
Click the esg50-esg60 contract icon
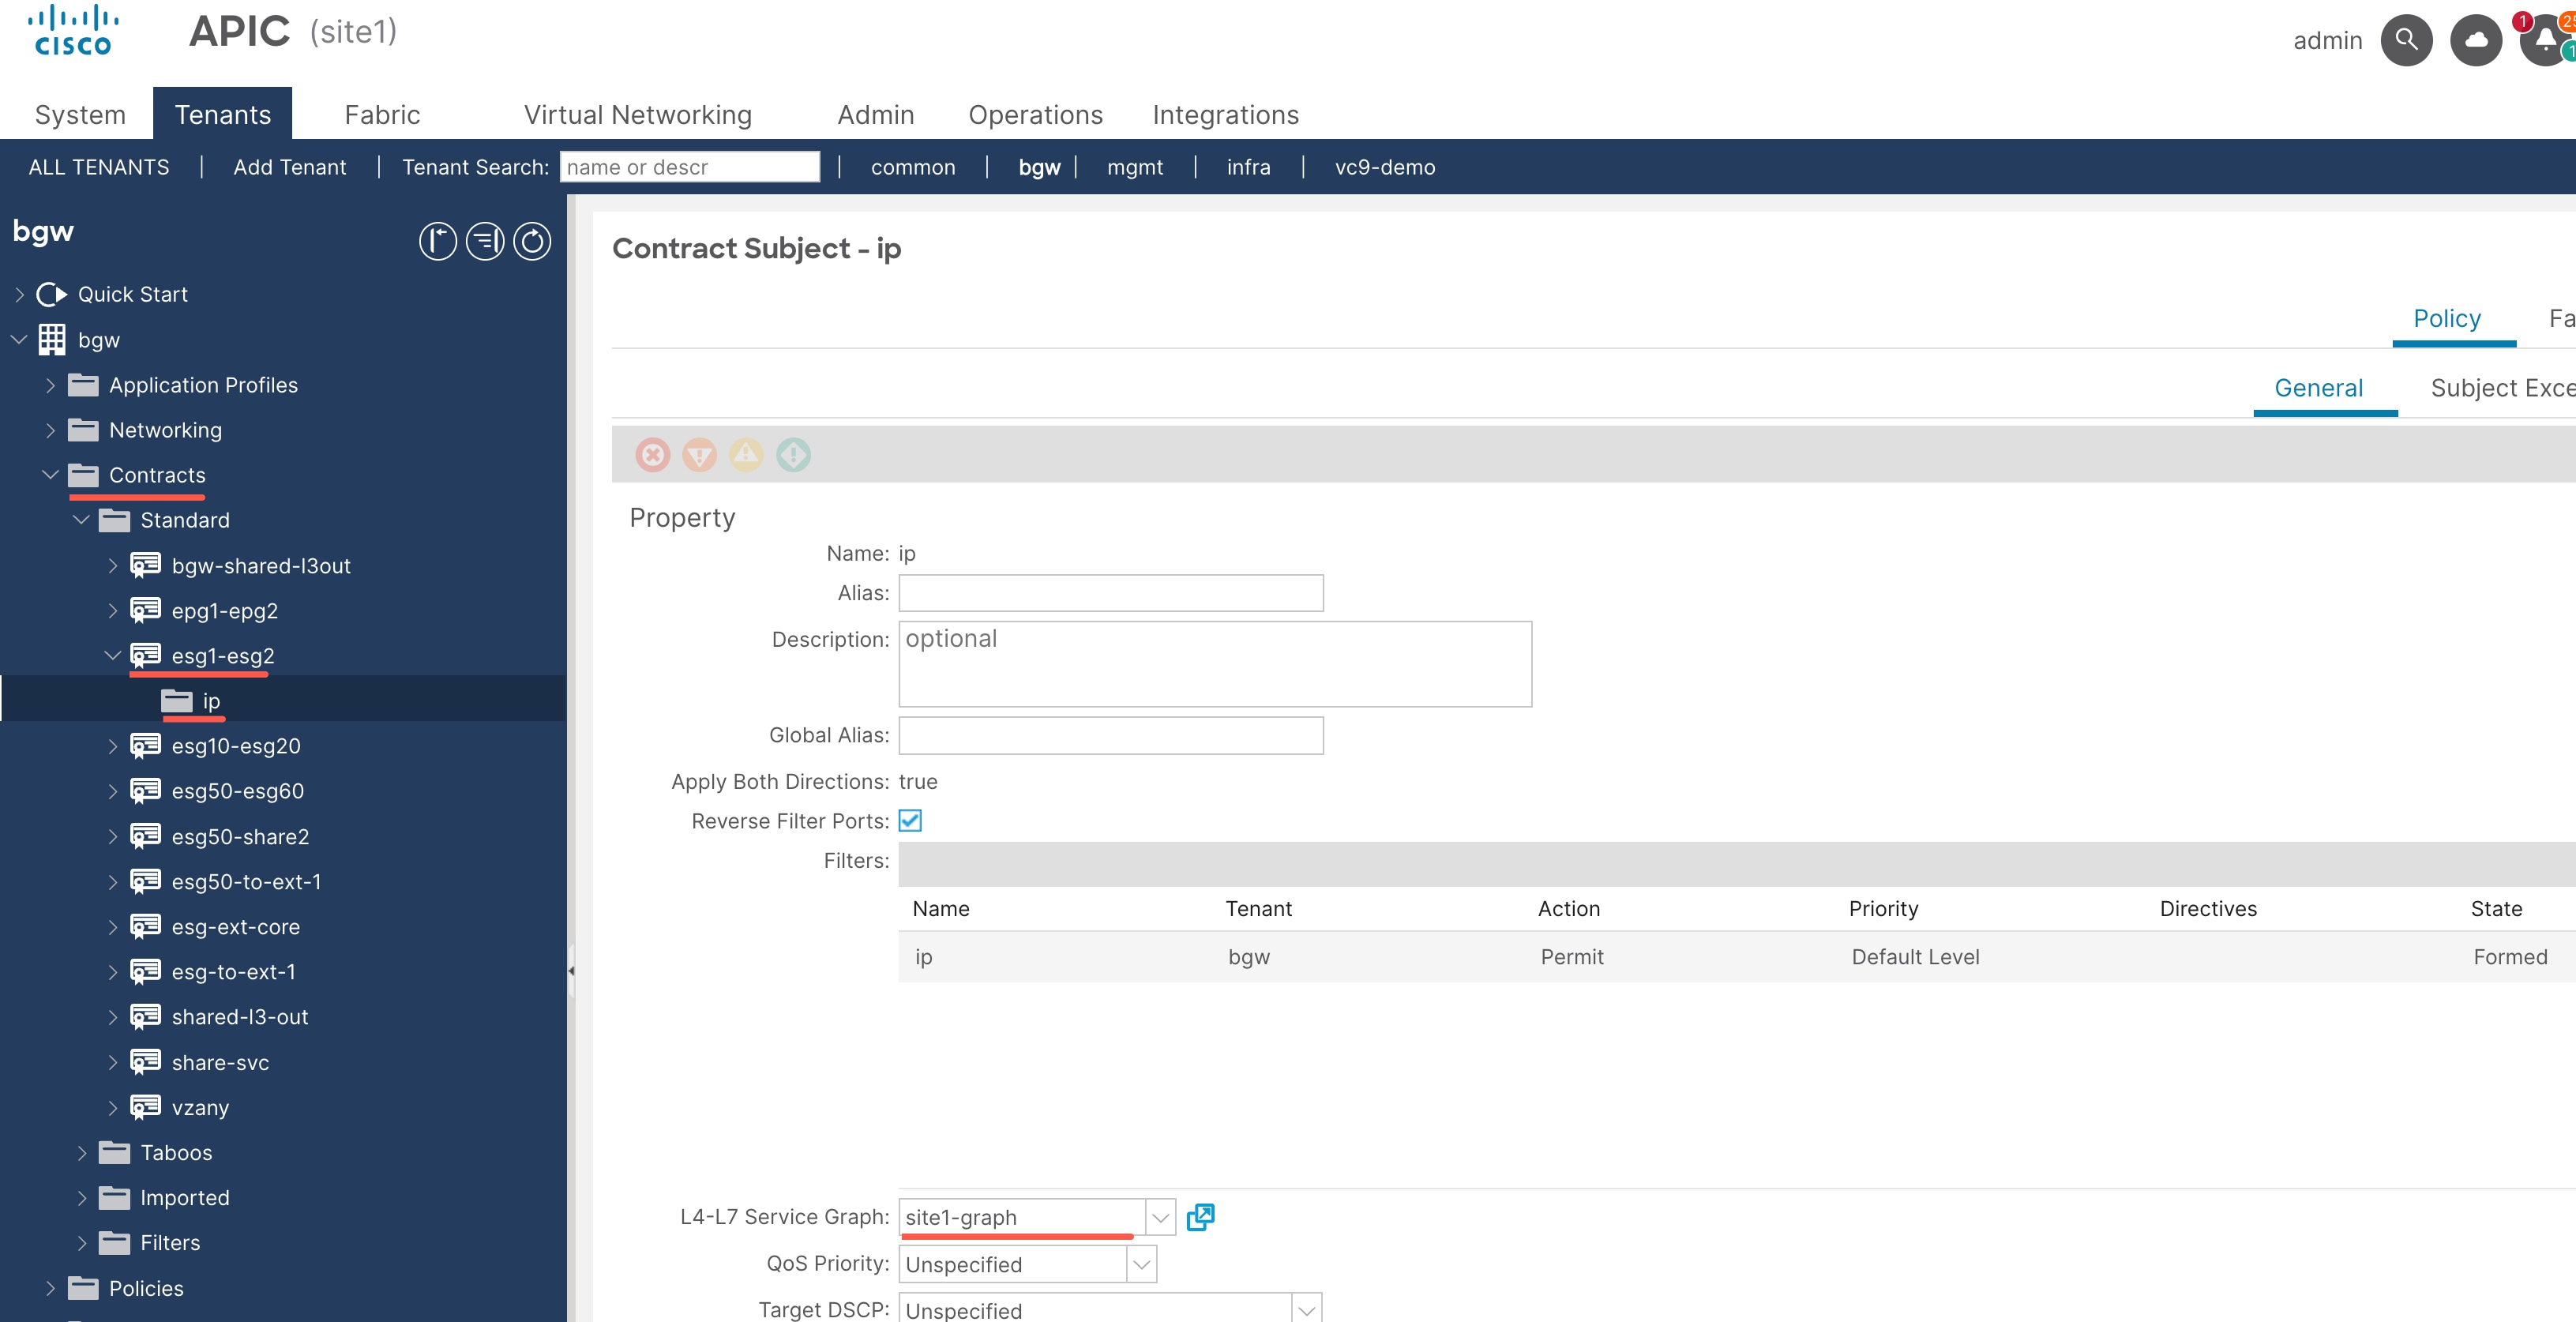tap(145, 791)
